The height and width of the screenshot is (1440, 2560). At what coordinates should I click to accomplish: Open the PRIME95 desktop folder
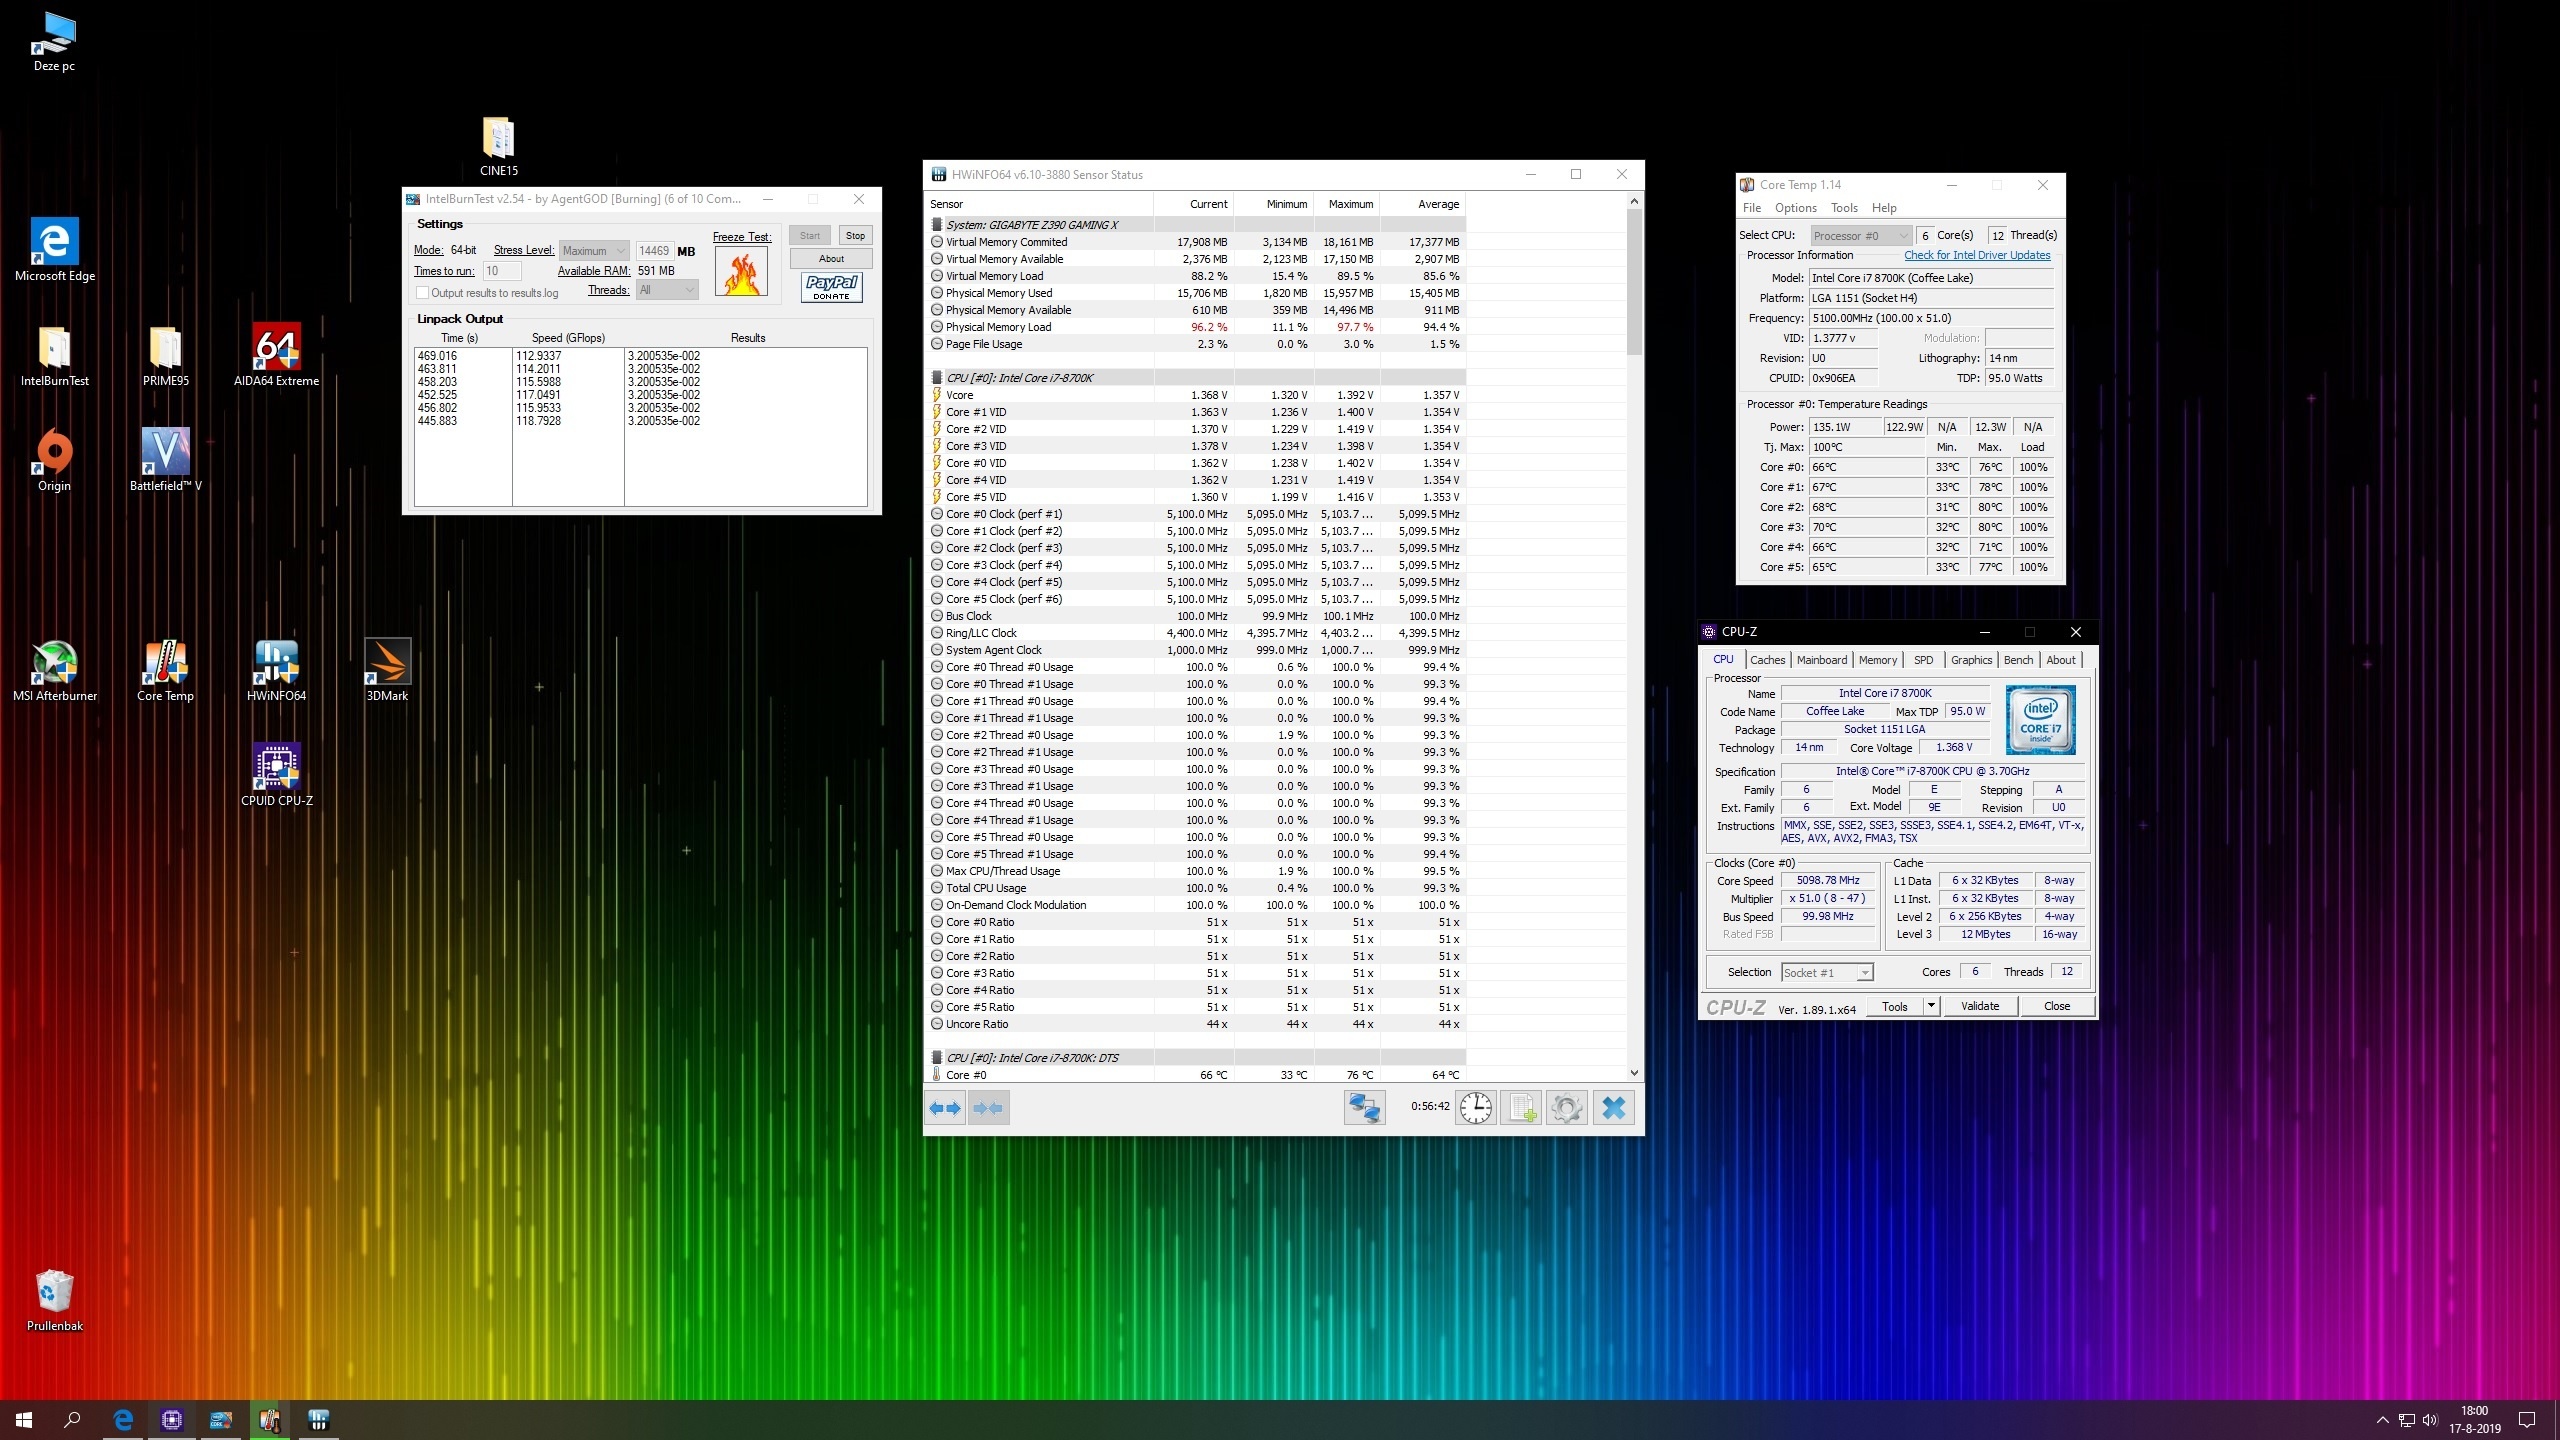click(x=165, y=356)
